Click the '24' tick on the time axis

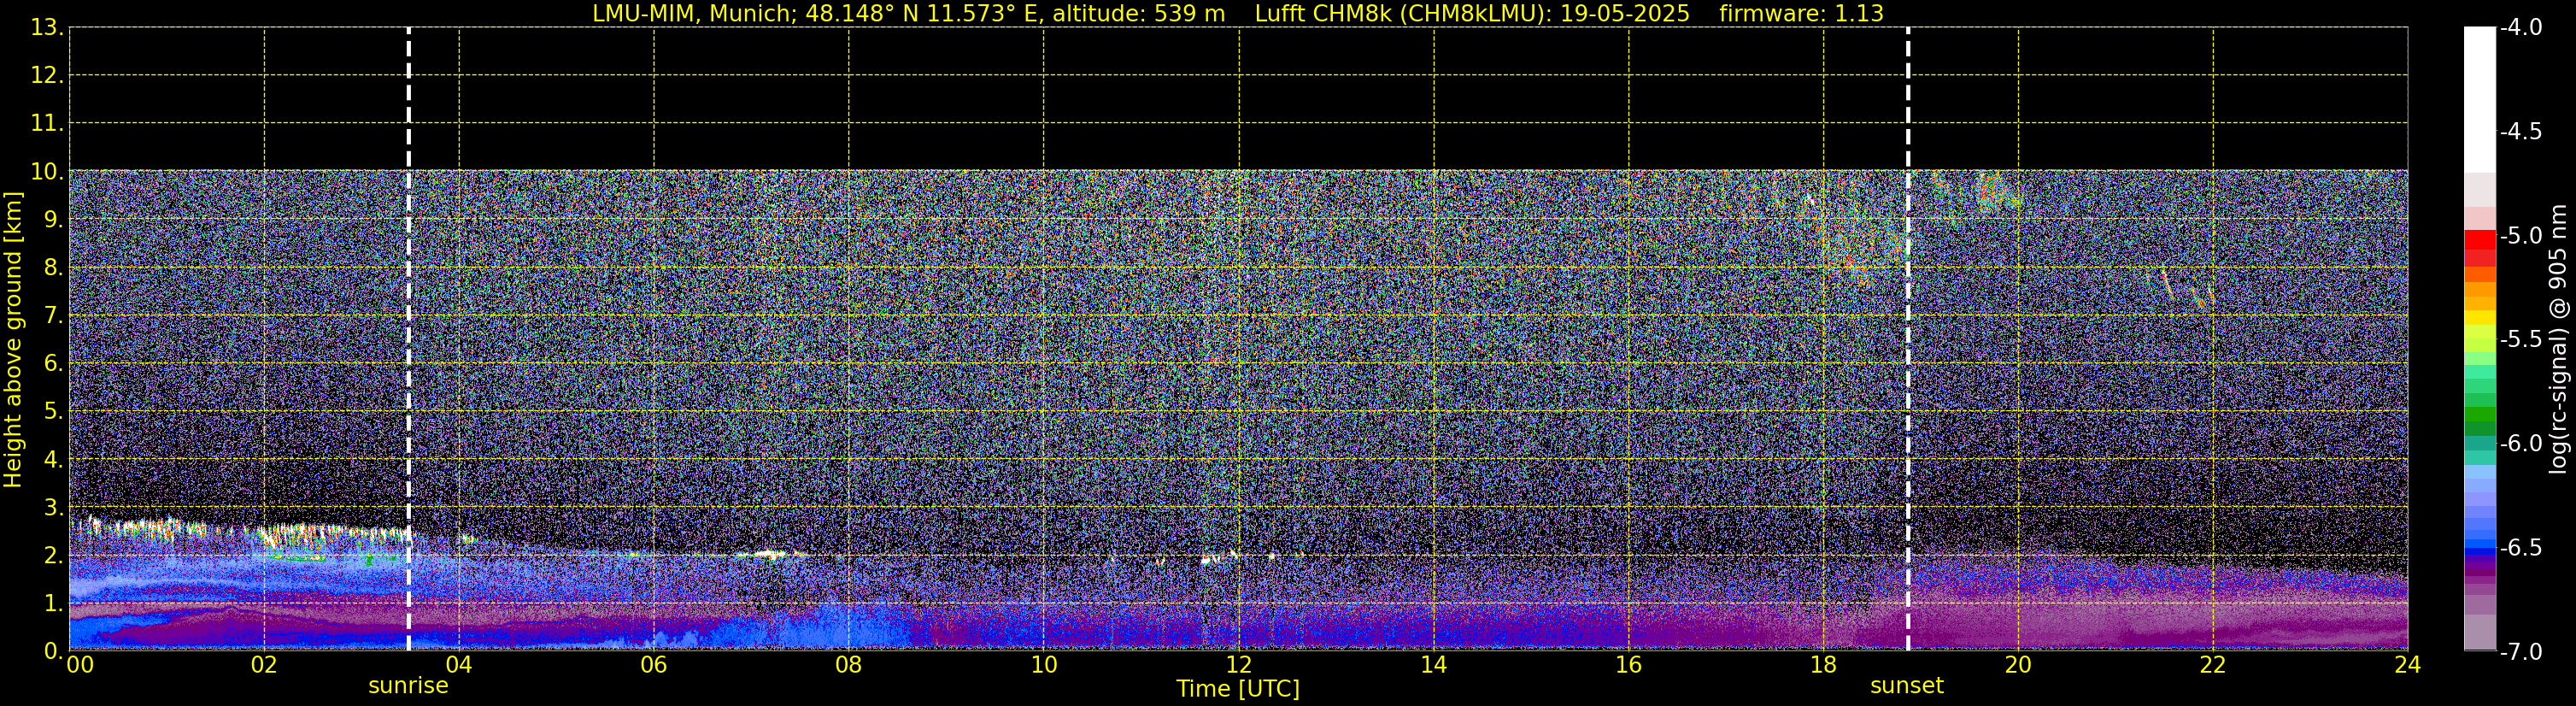pyautogui.click(x=2408, y=666)
